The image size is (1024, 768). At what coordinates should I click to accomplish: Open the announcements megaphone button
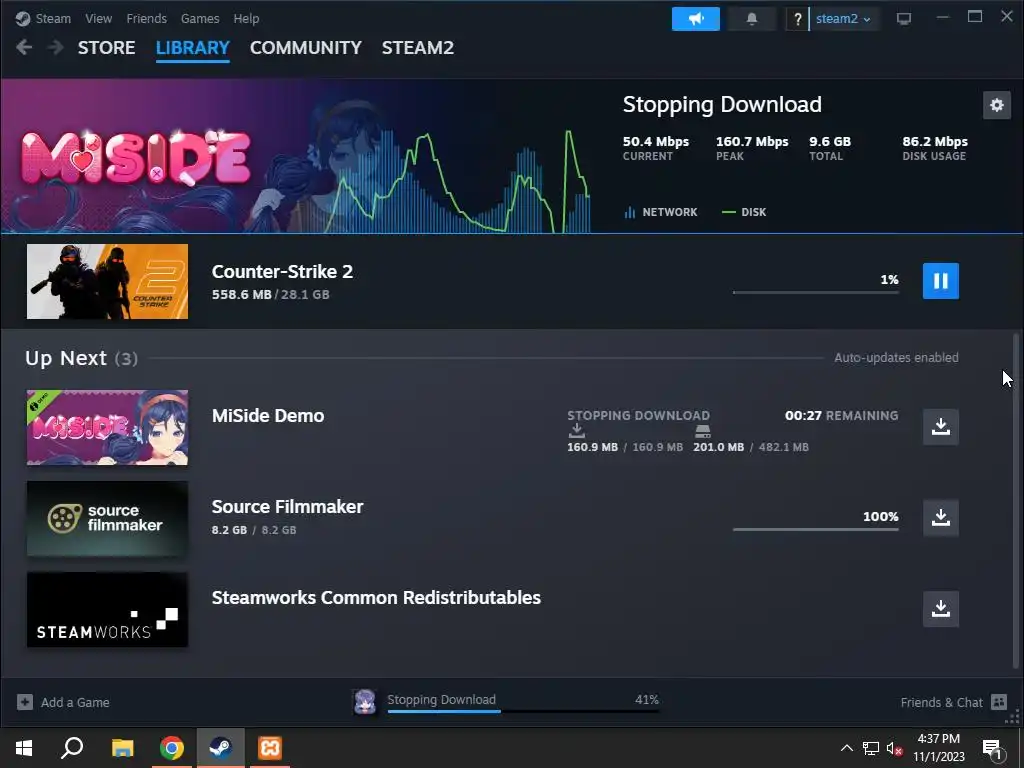(696, 19)
